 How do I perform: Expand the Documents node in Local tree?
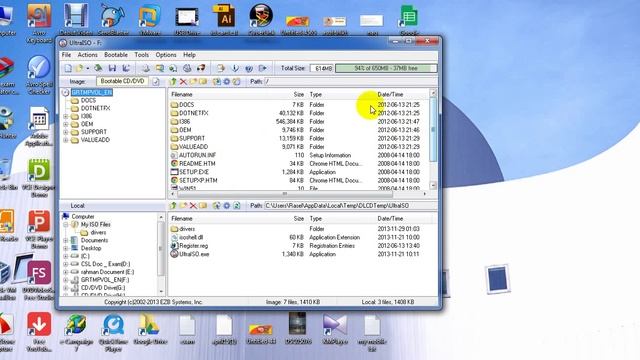coord(66,240)
